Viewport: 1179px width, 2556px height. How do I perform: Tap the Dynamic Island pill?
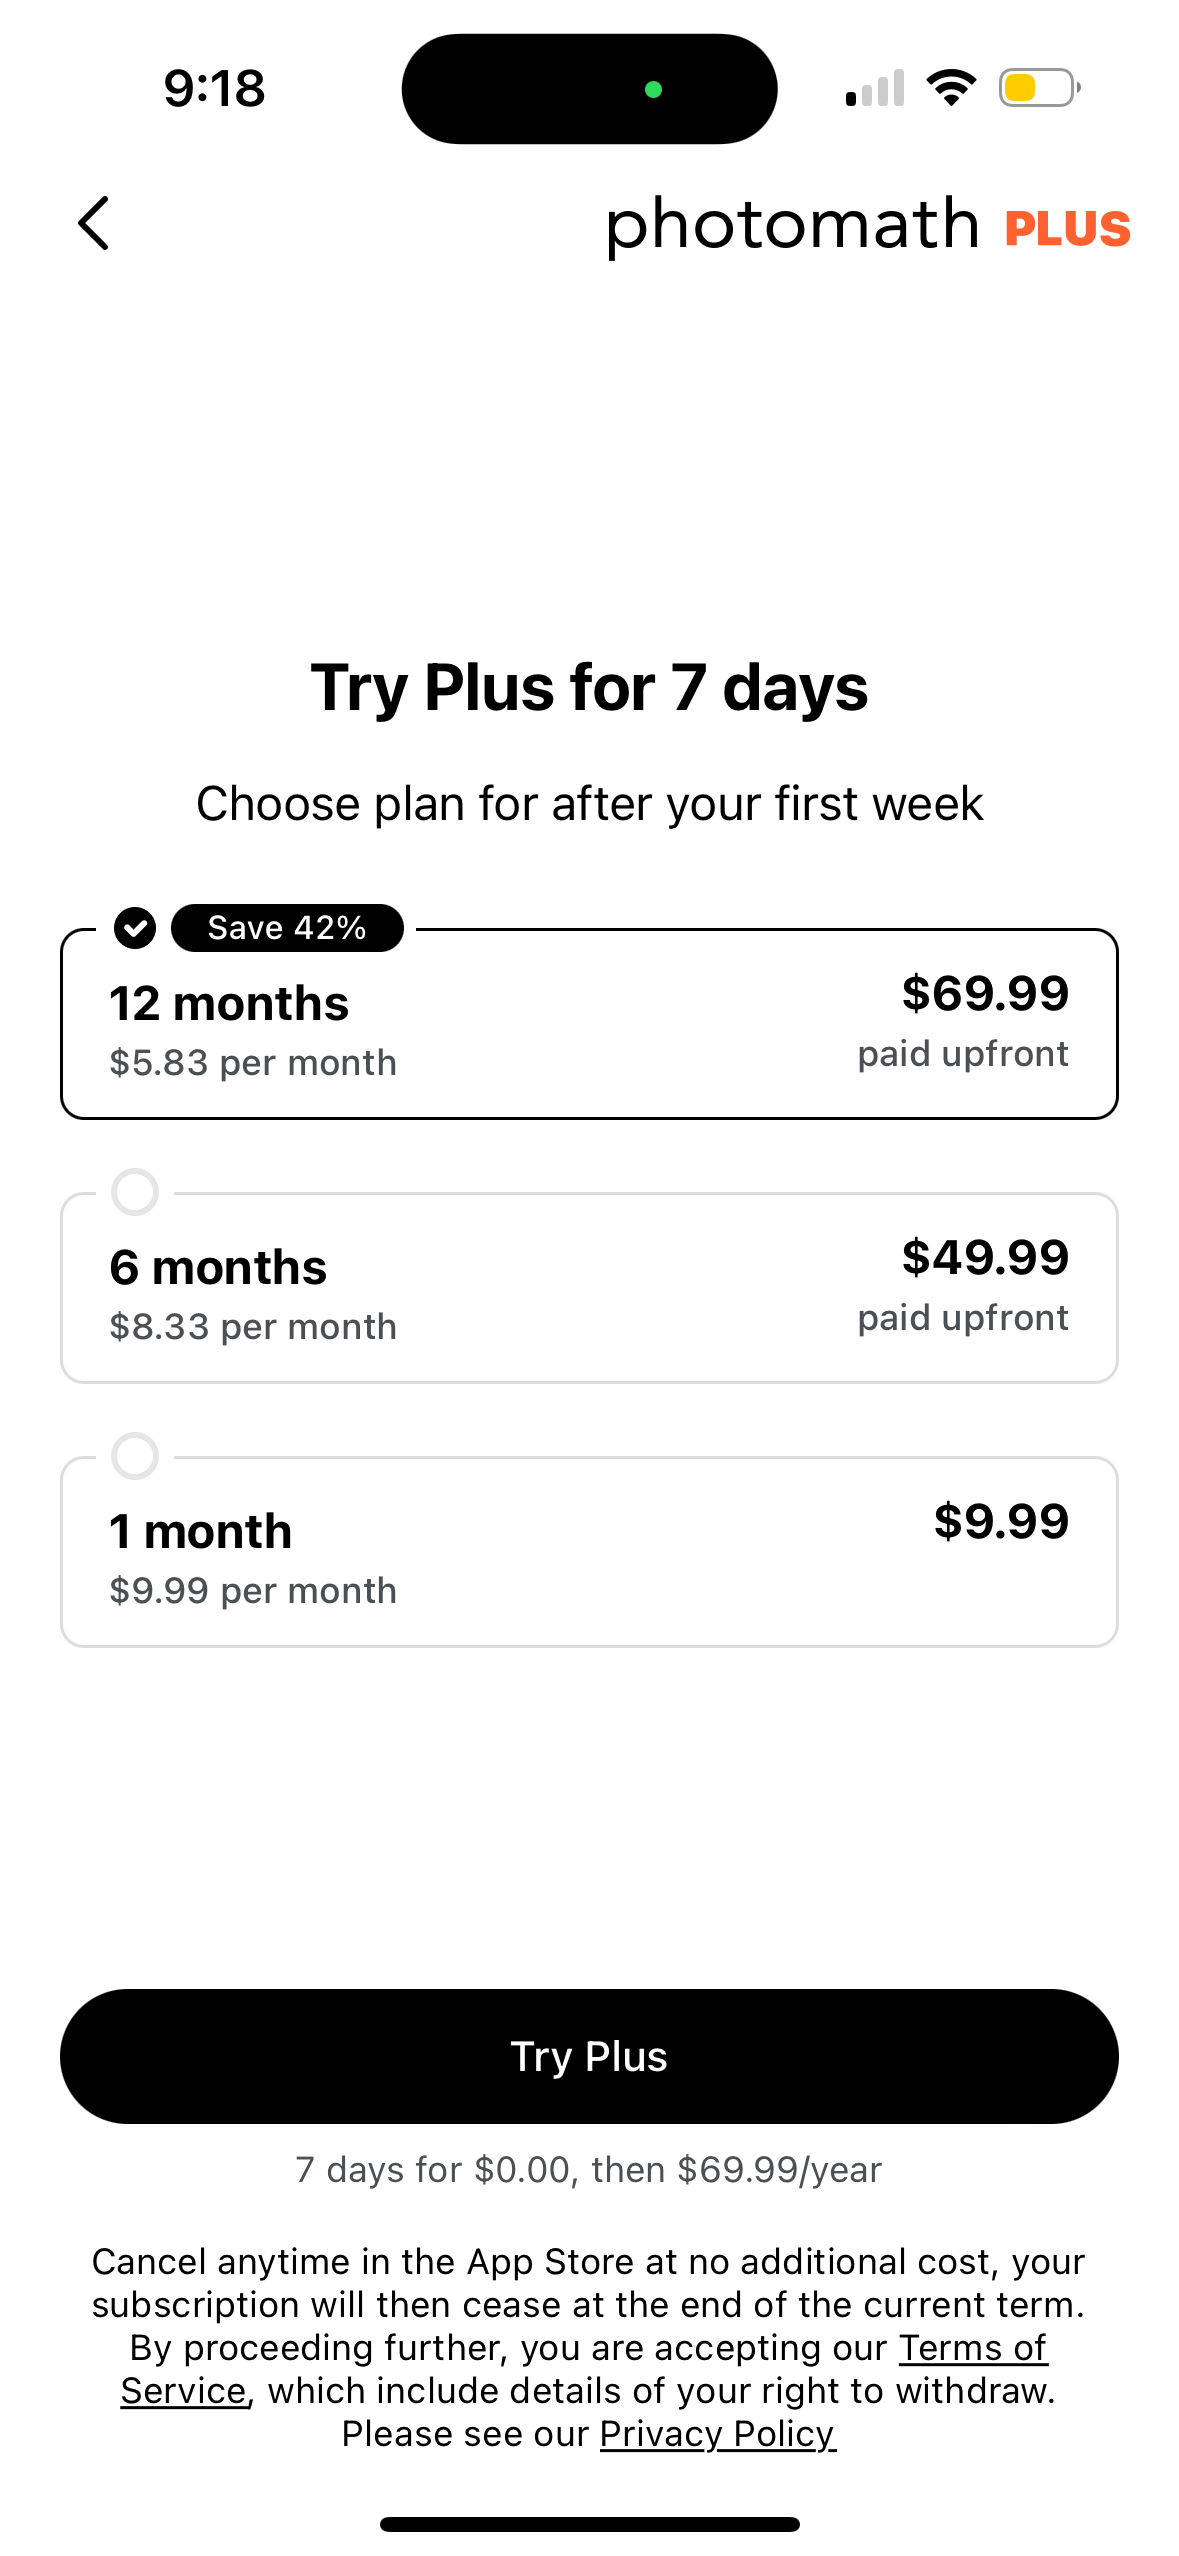(589, 89)
